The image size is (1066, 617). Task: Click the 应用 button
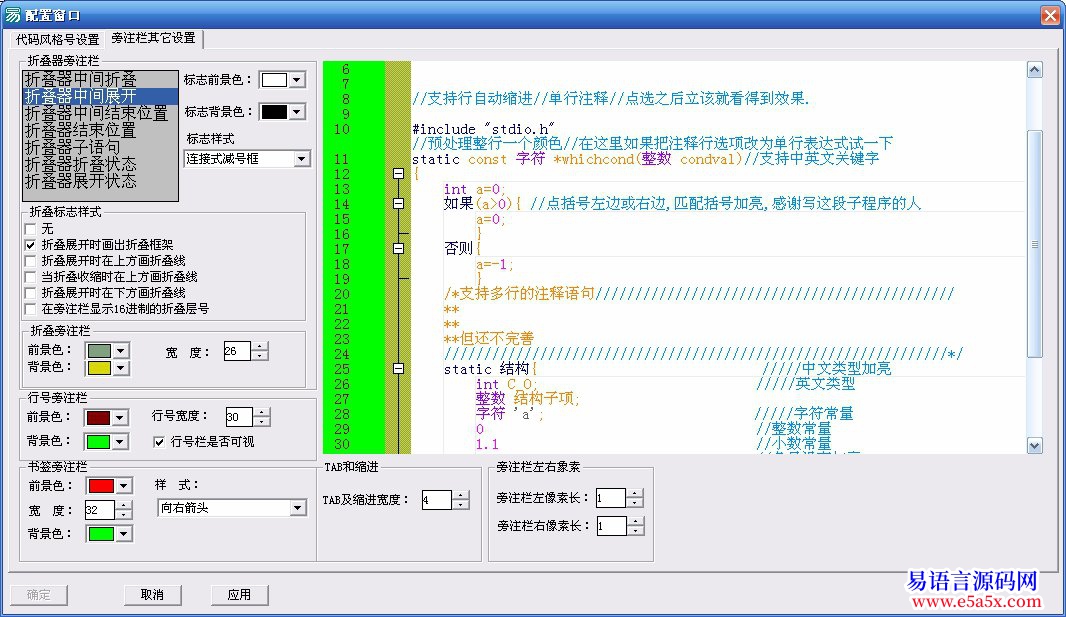coord(239,595)
